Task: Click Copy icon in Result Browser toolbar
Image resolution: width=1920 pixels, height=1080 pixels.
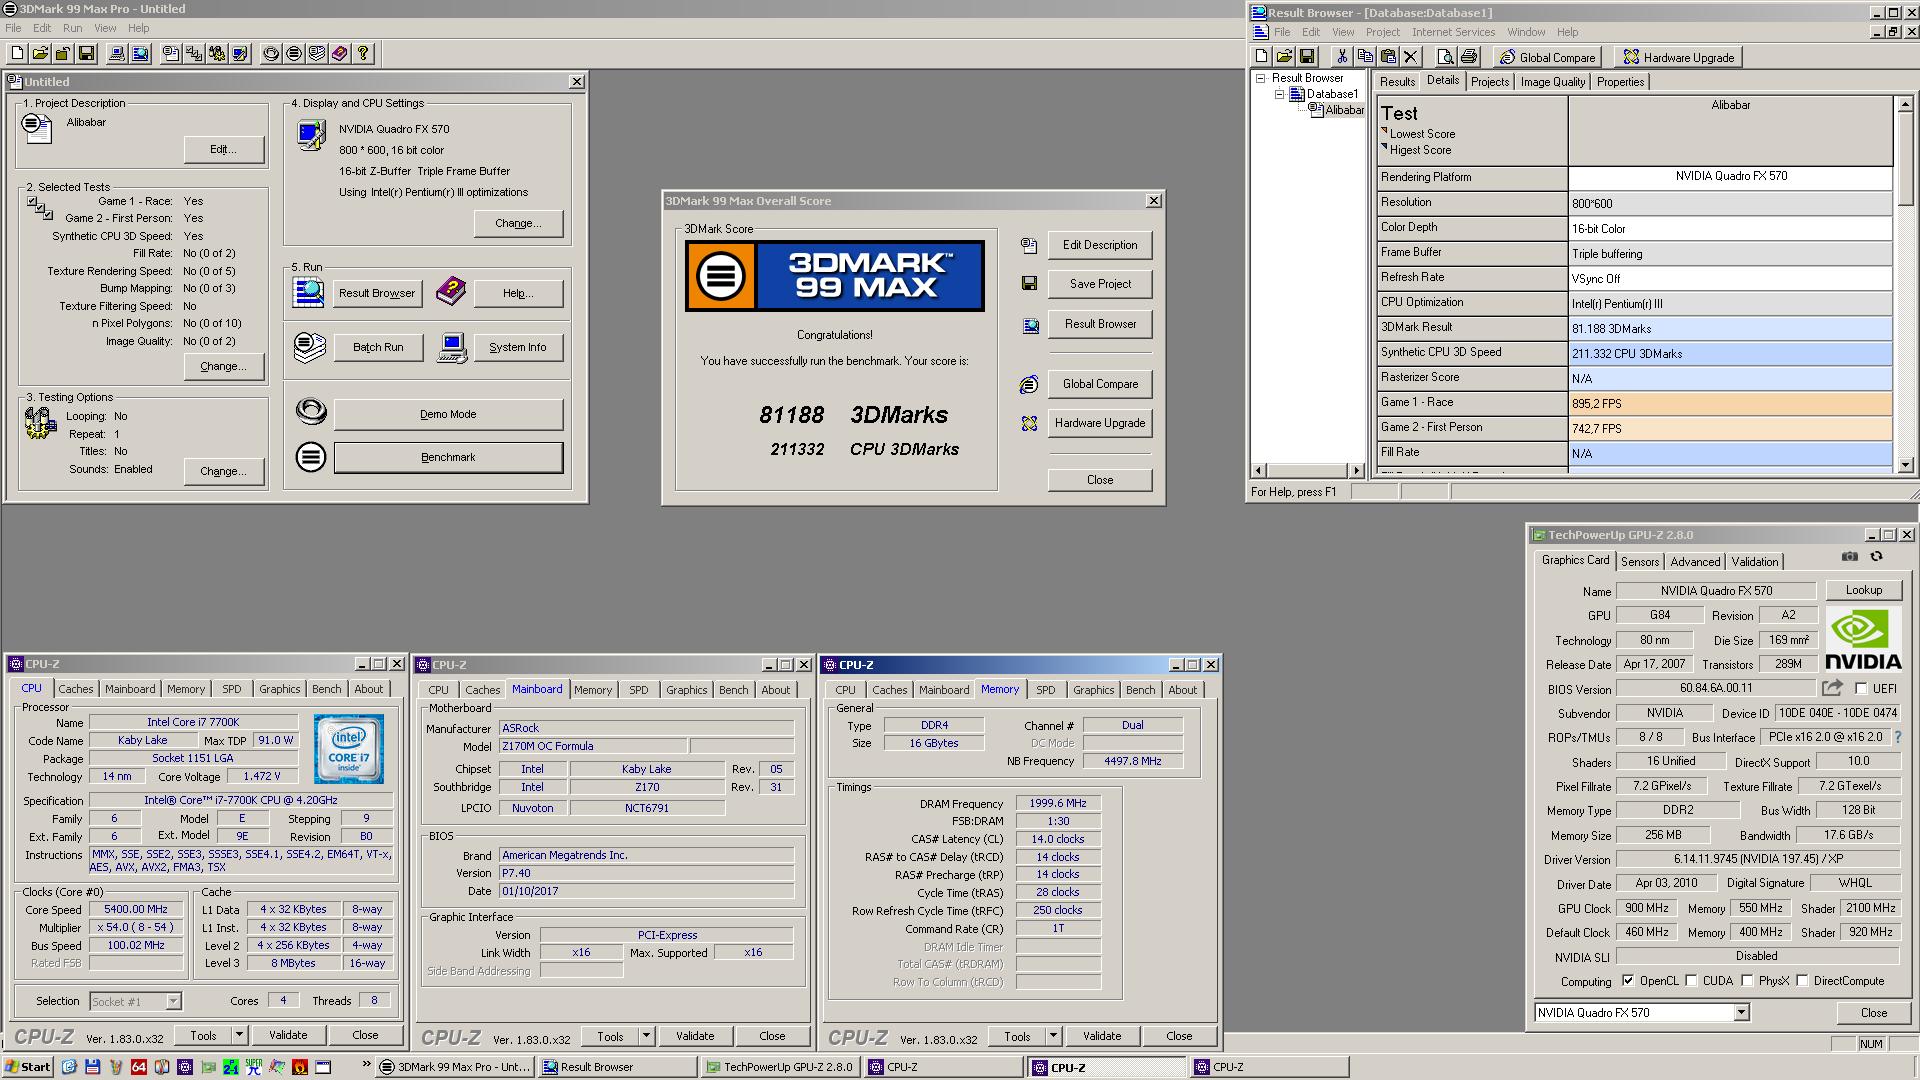Action: [1365, 57]
